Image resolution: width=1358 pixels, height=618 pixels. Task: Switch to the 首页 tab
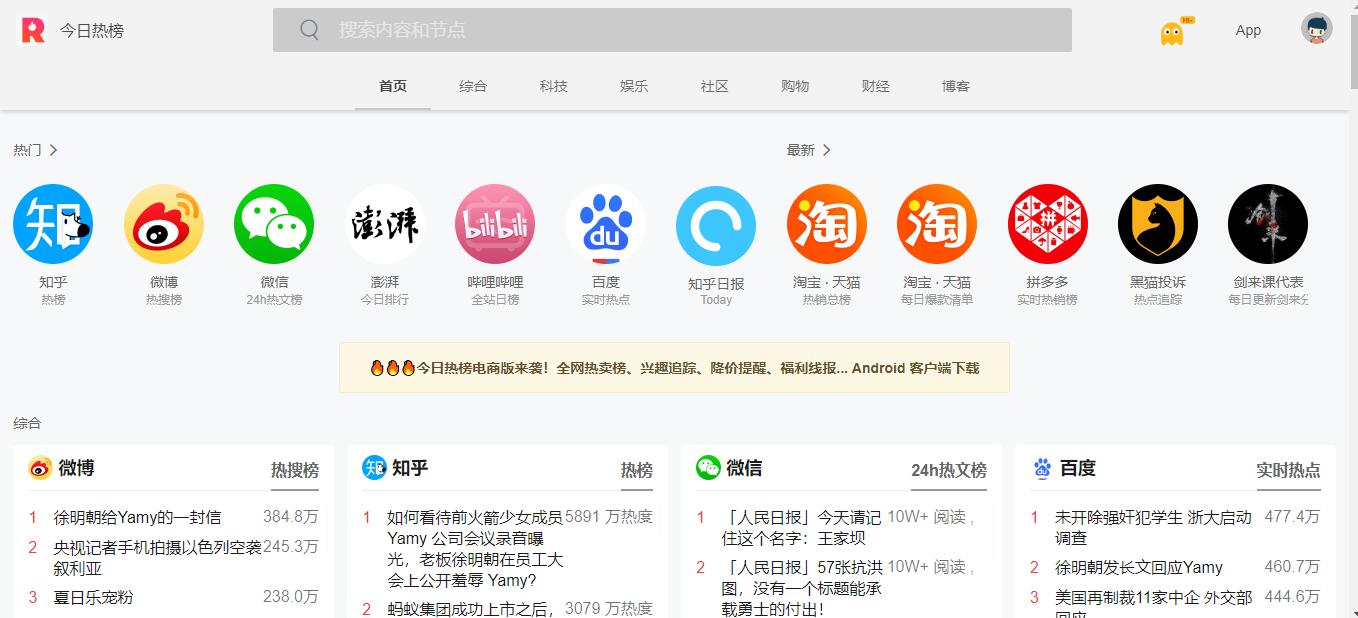[393, 86]
